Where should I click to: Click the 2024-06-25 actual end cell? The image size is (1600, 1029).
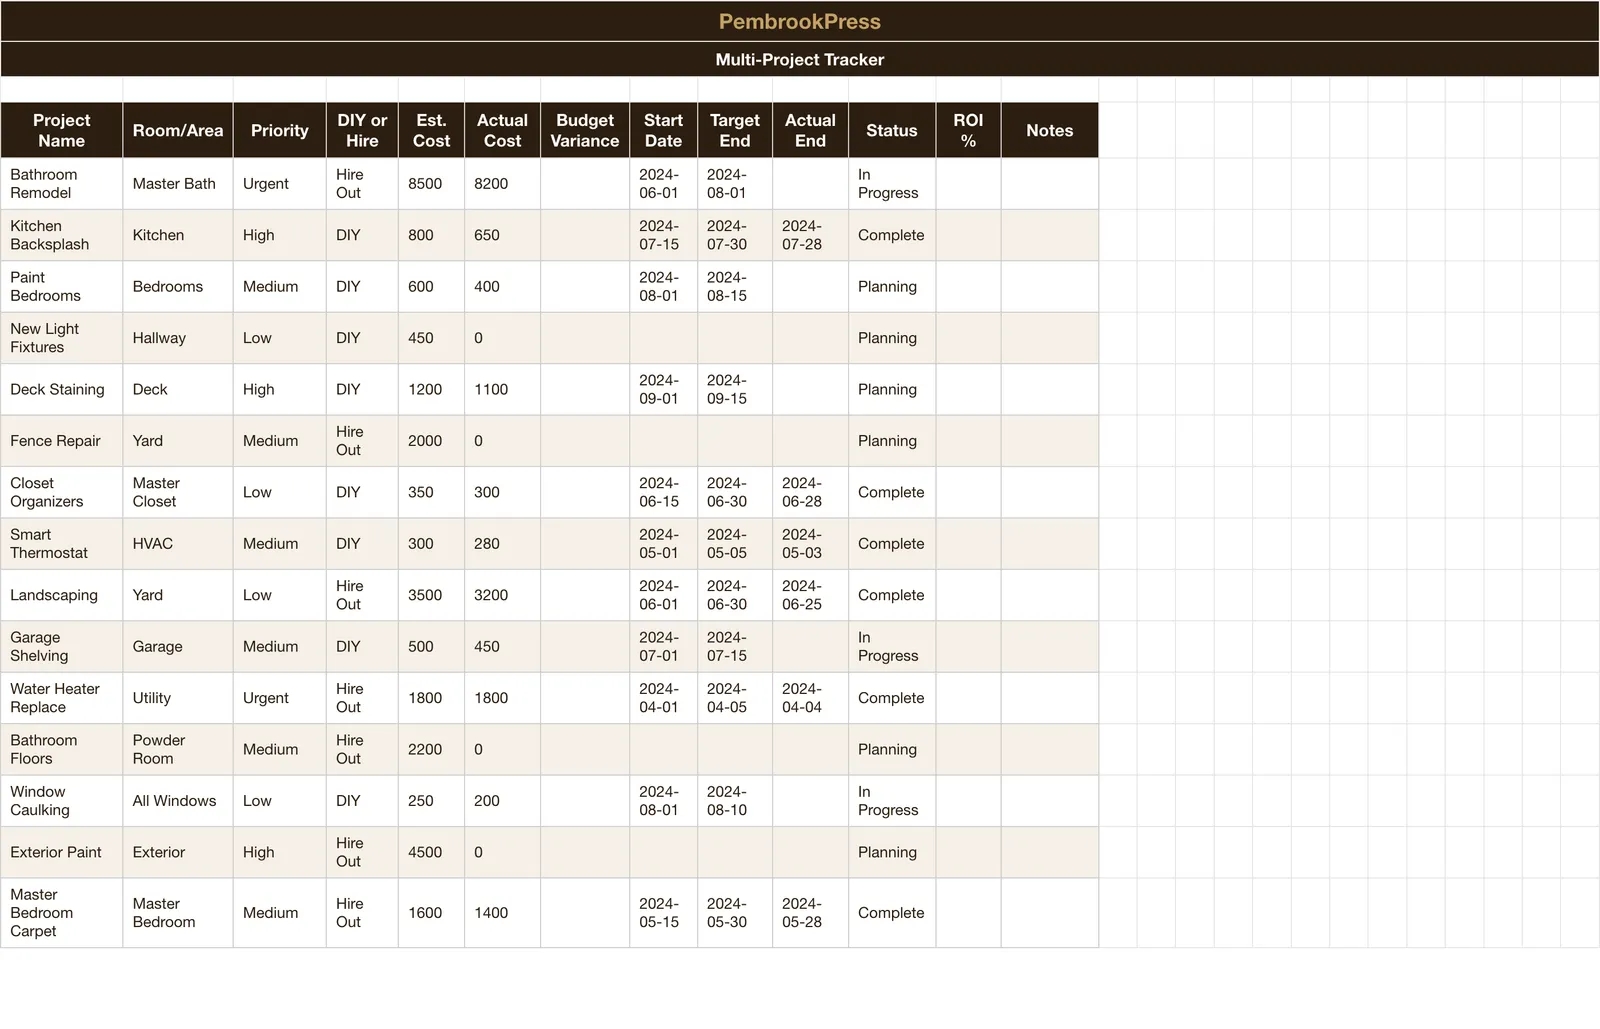[x=810, y=595]
